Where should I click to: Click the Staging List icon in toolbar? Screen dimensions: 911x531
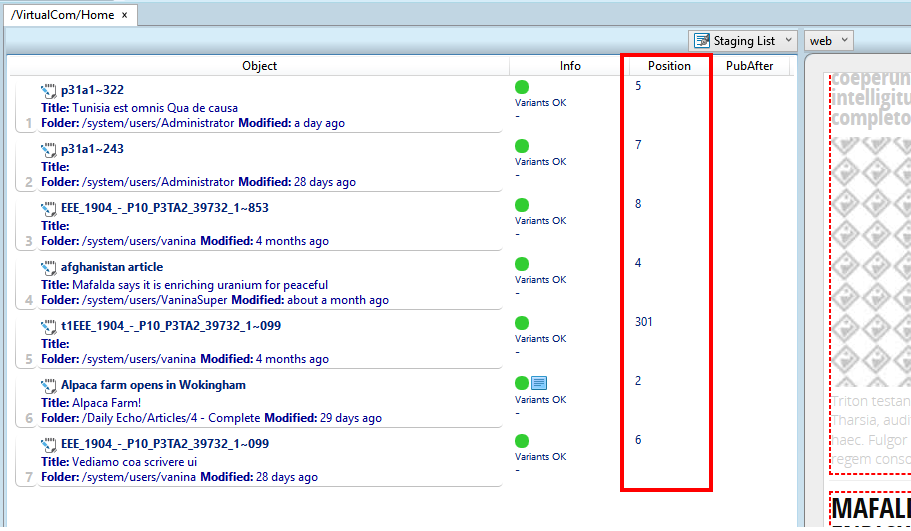pos(702,41)
